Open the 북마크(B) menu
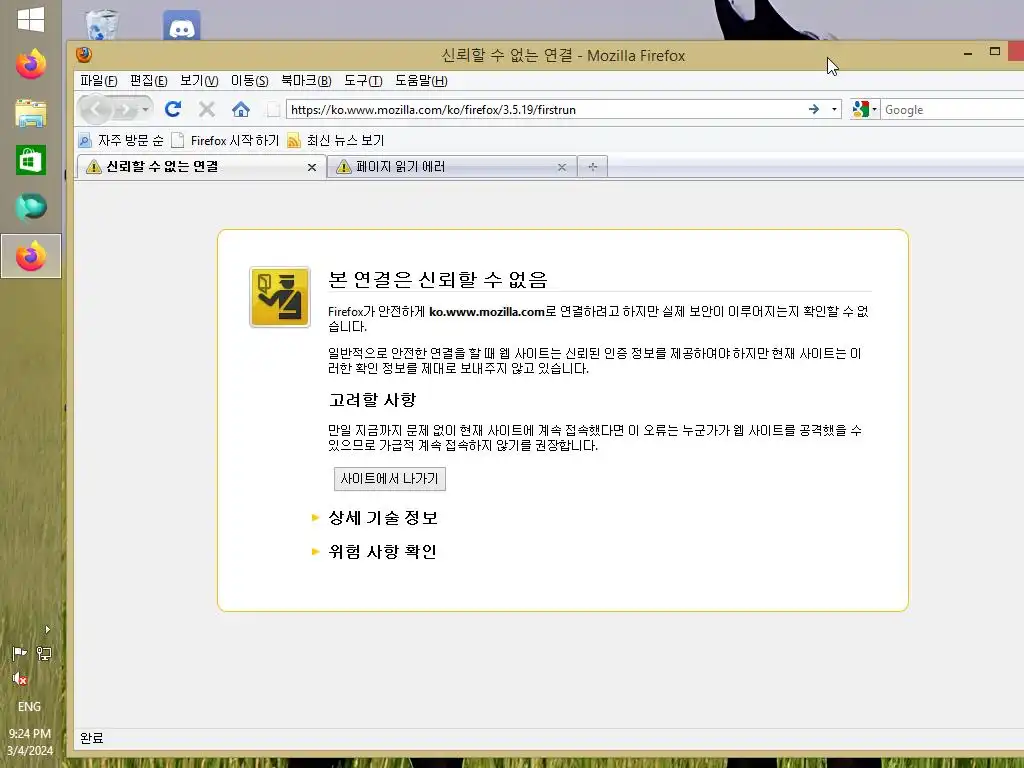 tap(306, 80)
